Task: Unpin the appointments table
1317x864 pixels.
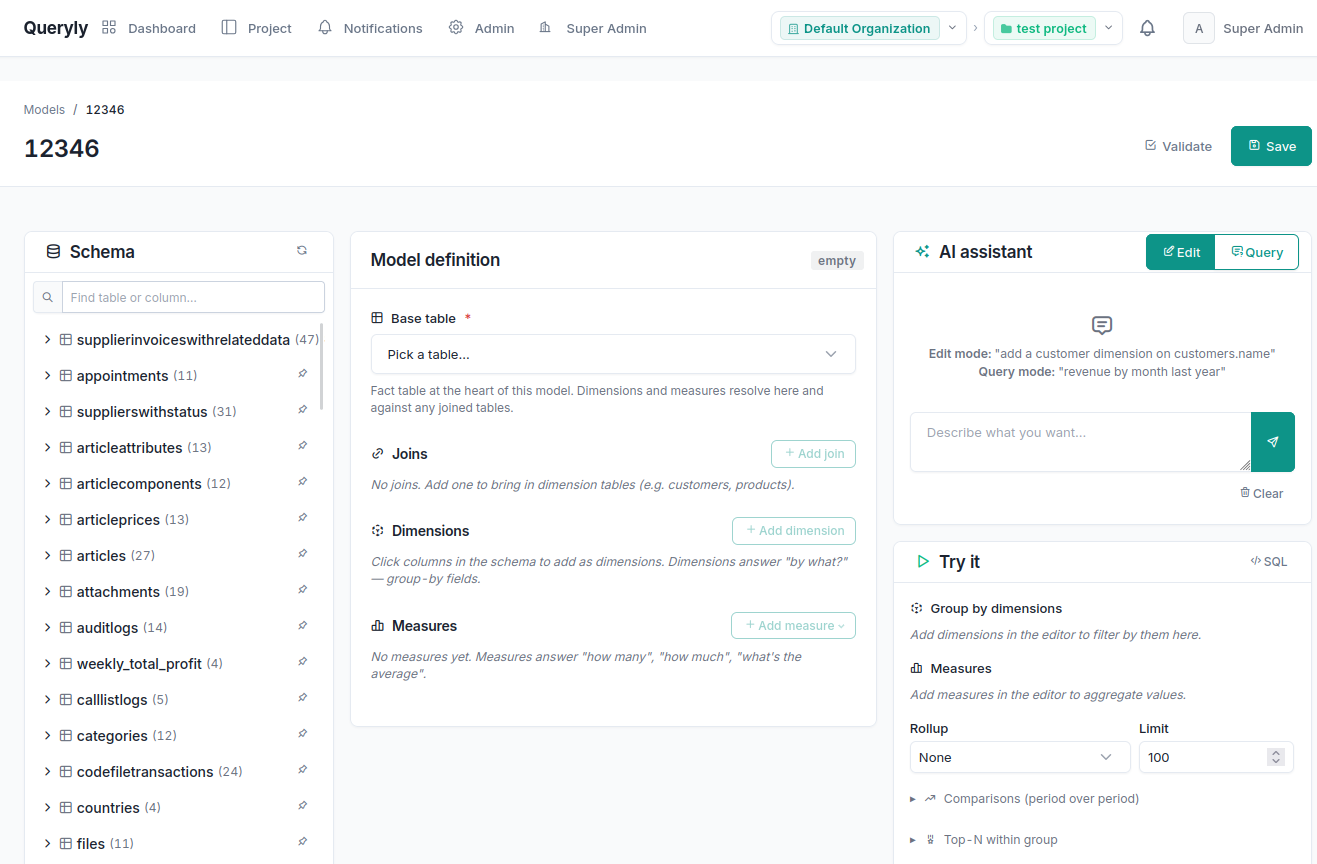Action: (302, 375)
